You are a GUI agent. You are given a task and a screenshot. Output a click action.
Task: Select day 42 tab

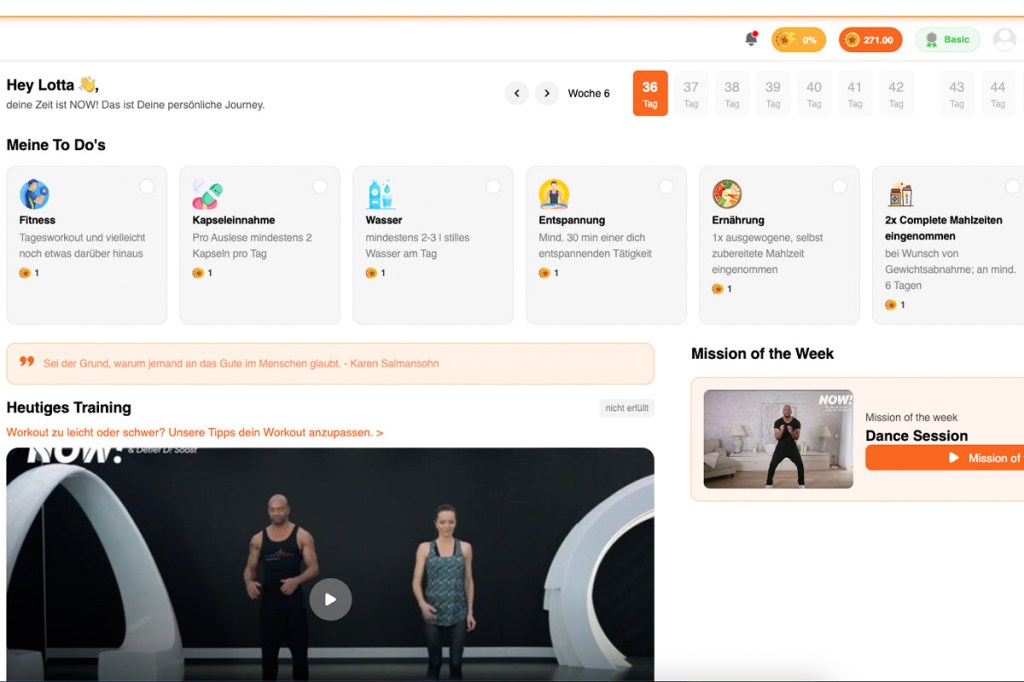pyautogui.click(x=896, y=93)
